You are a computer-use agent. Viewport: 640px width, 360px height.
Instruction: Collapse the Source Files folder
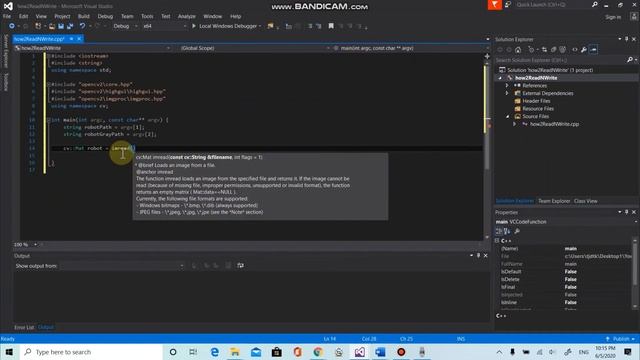pyautogui.click(x=508, y=116)
